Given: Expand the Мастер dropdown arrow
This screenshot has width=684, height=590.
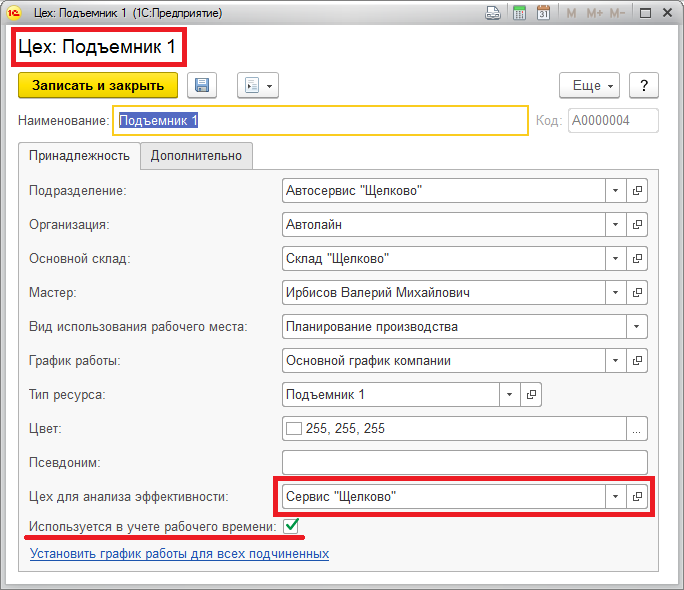Looking at the screenshot, I should [x=616, y=293].
